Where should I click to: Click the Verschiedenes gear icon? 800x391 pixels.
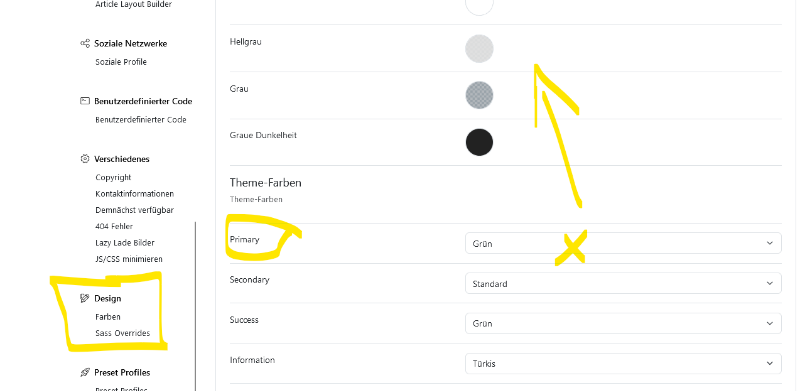[x=85, y=159]
